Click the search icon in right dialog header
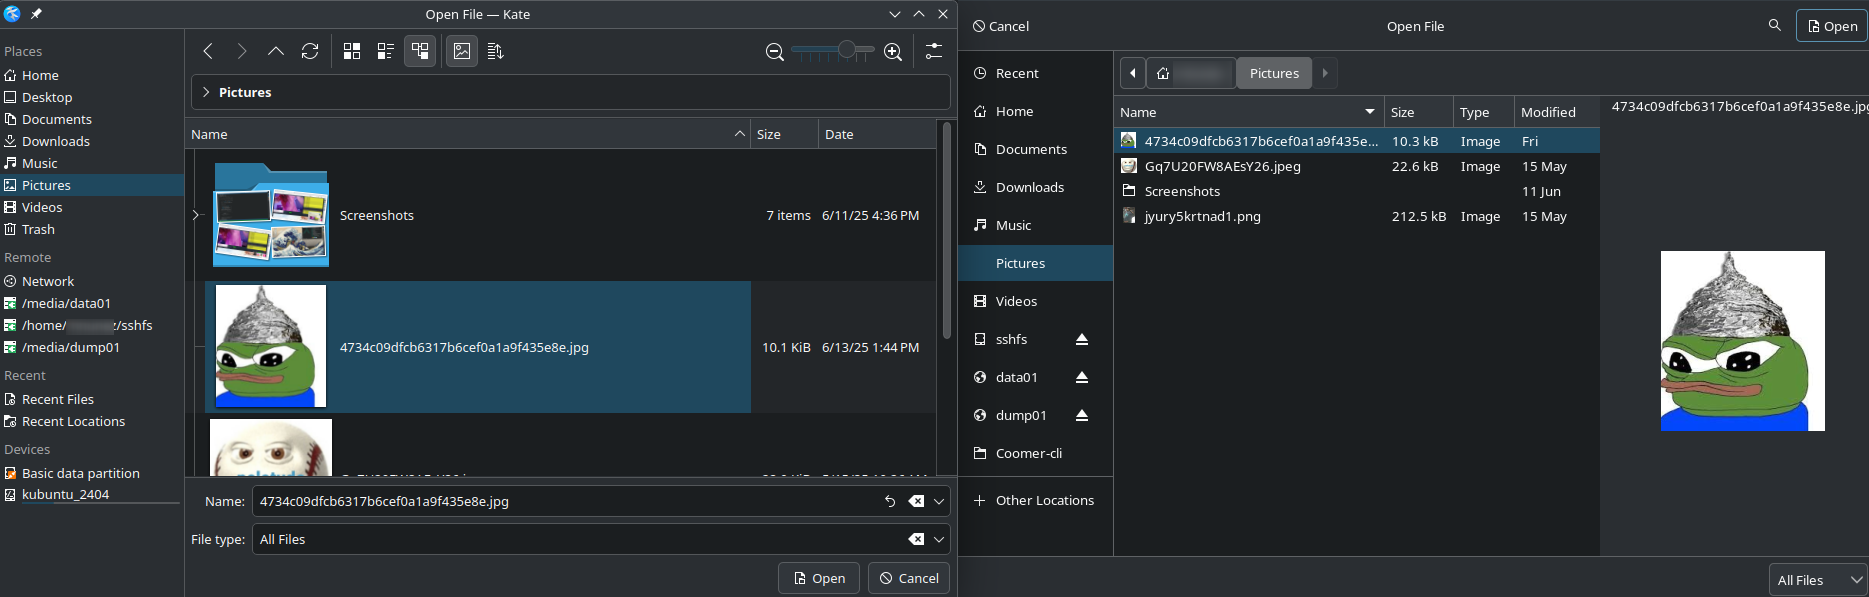This screenshot has height=597, width=1869. click(1775, 25)
